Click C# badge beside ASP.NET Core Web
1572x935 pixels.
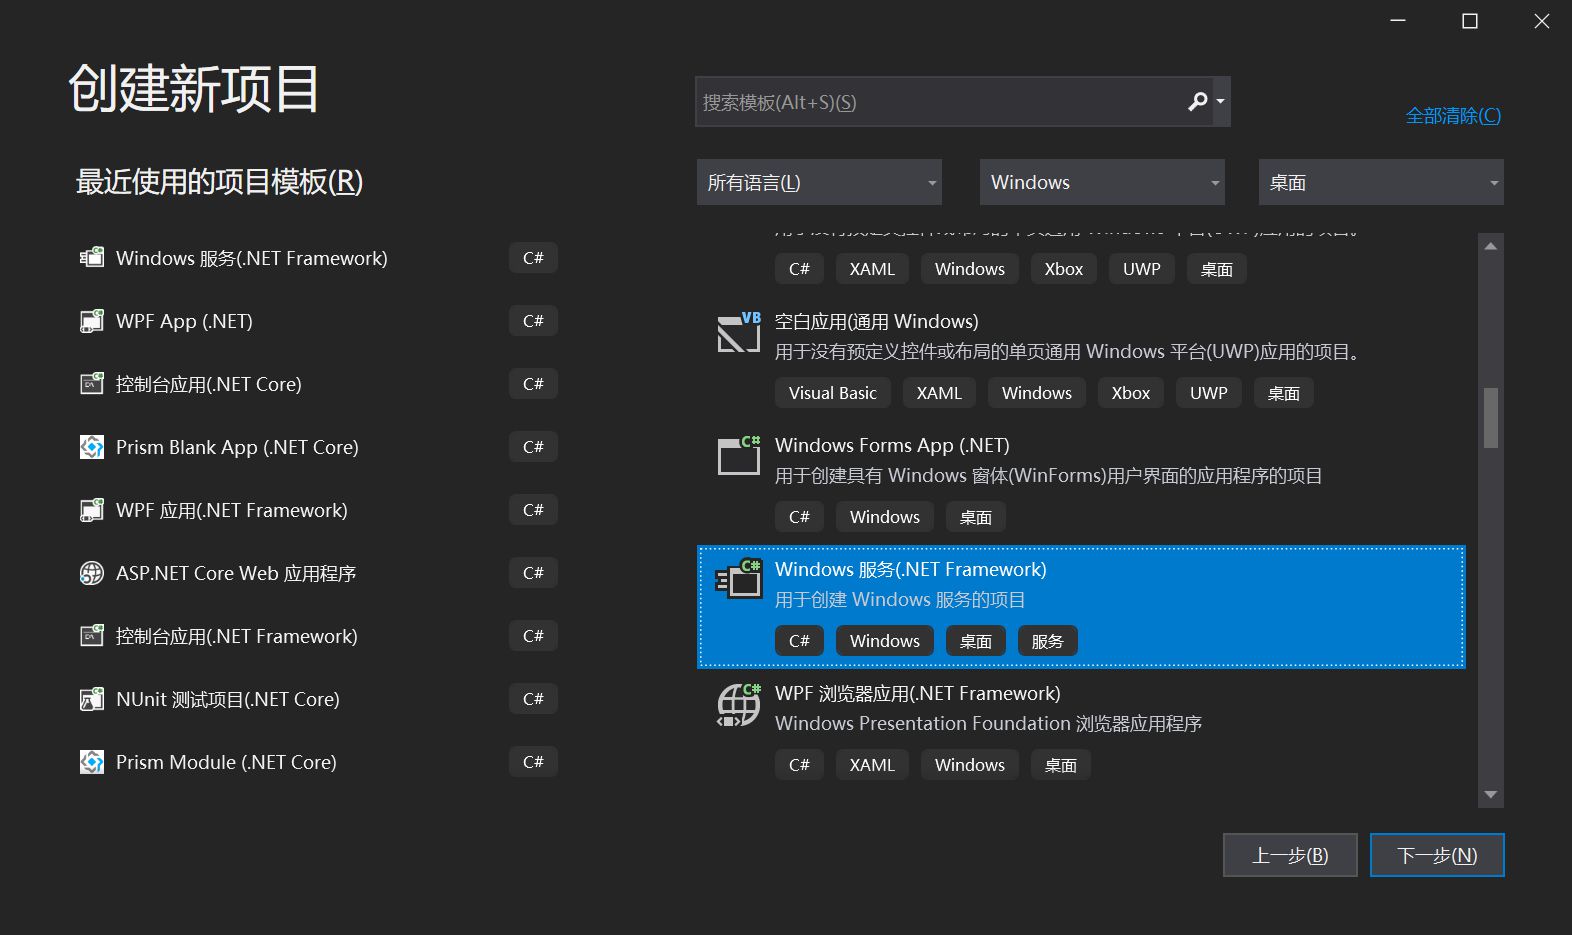tap(533, 573)
